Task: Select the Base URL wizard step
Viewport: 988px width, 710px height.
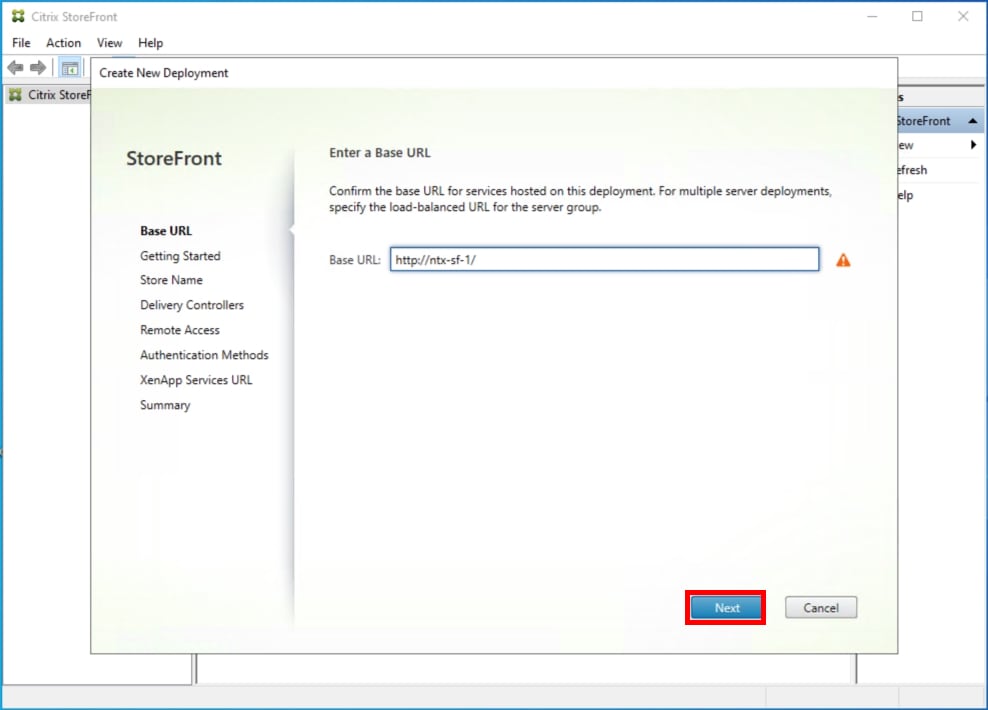Action: (x=166, y=231)
